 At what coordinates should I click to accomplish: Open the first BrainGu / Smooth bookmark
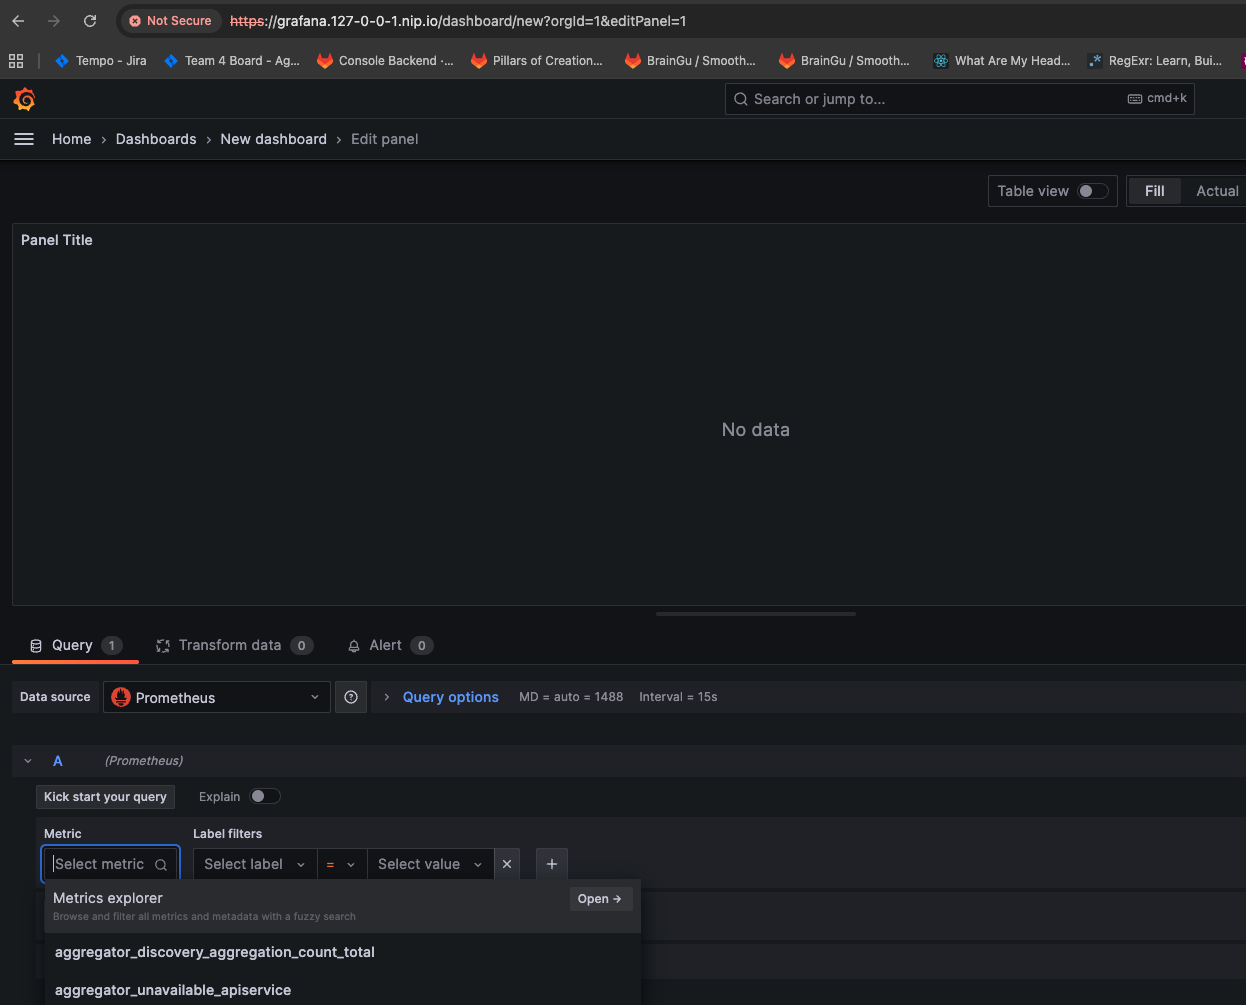pos(690,61)
